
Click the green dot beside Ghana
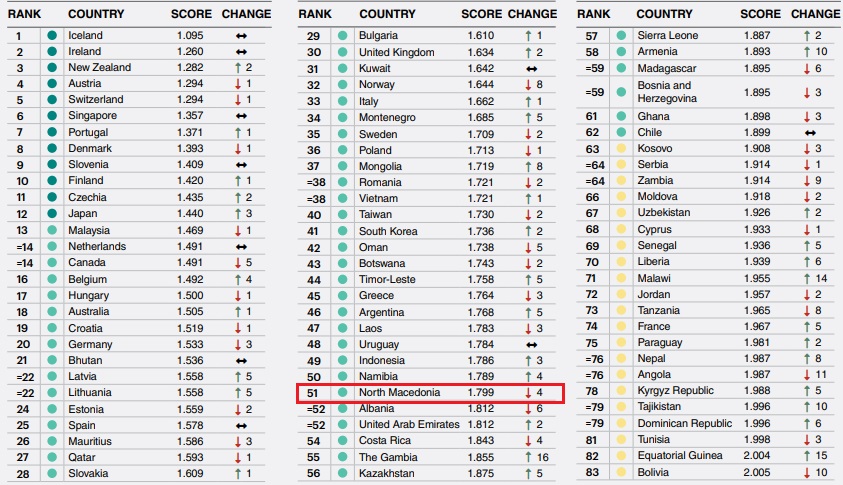click(x=621, y=116)
